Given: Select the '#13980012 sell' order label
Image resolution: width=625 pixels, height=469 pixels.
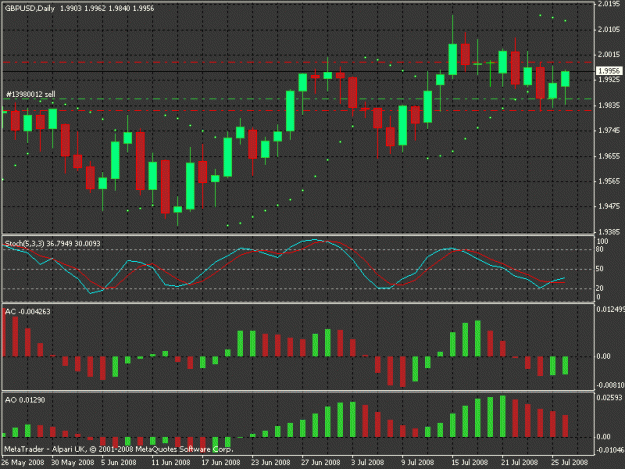Looking at the screenshot, I should click(x=31, y=94).
